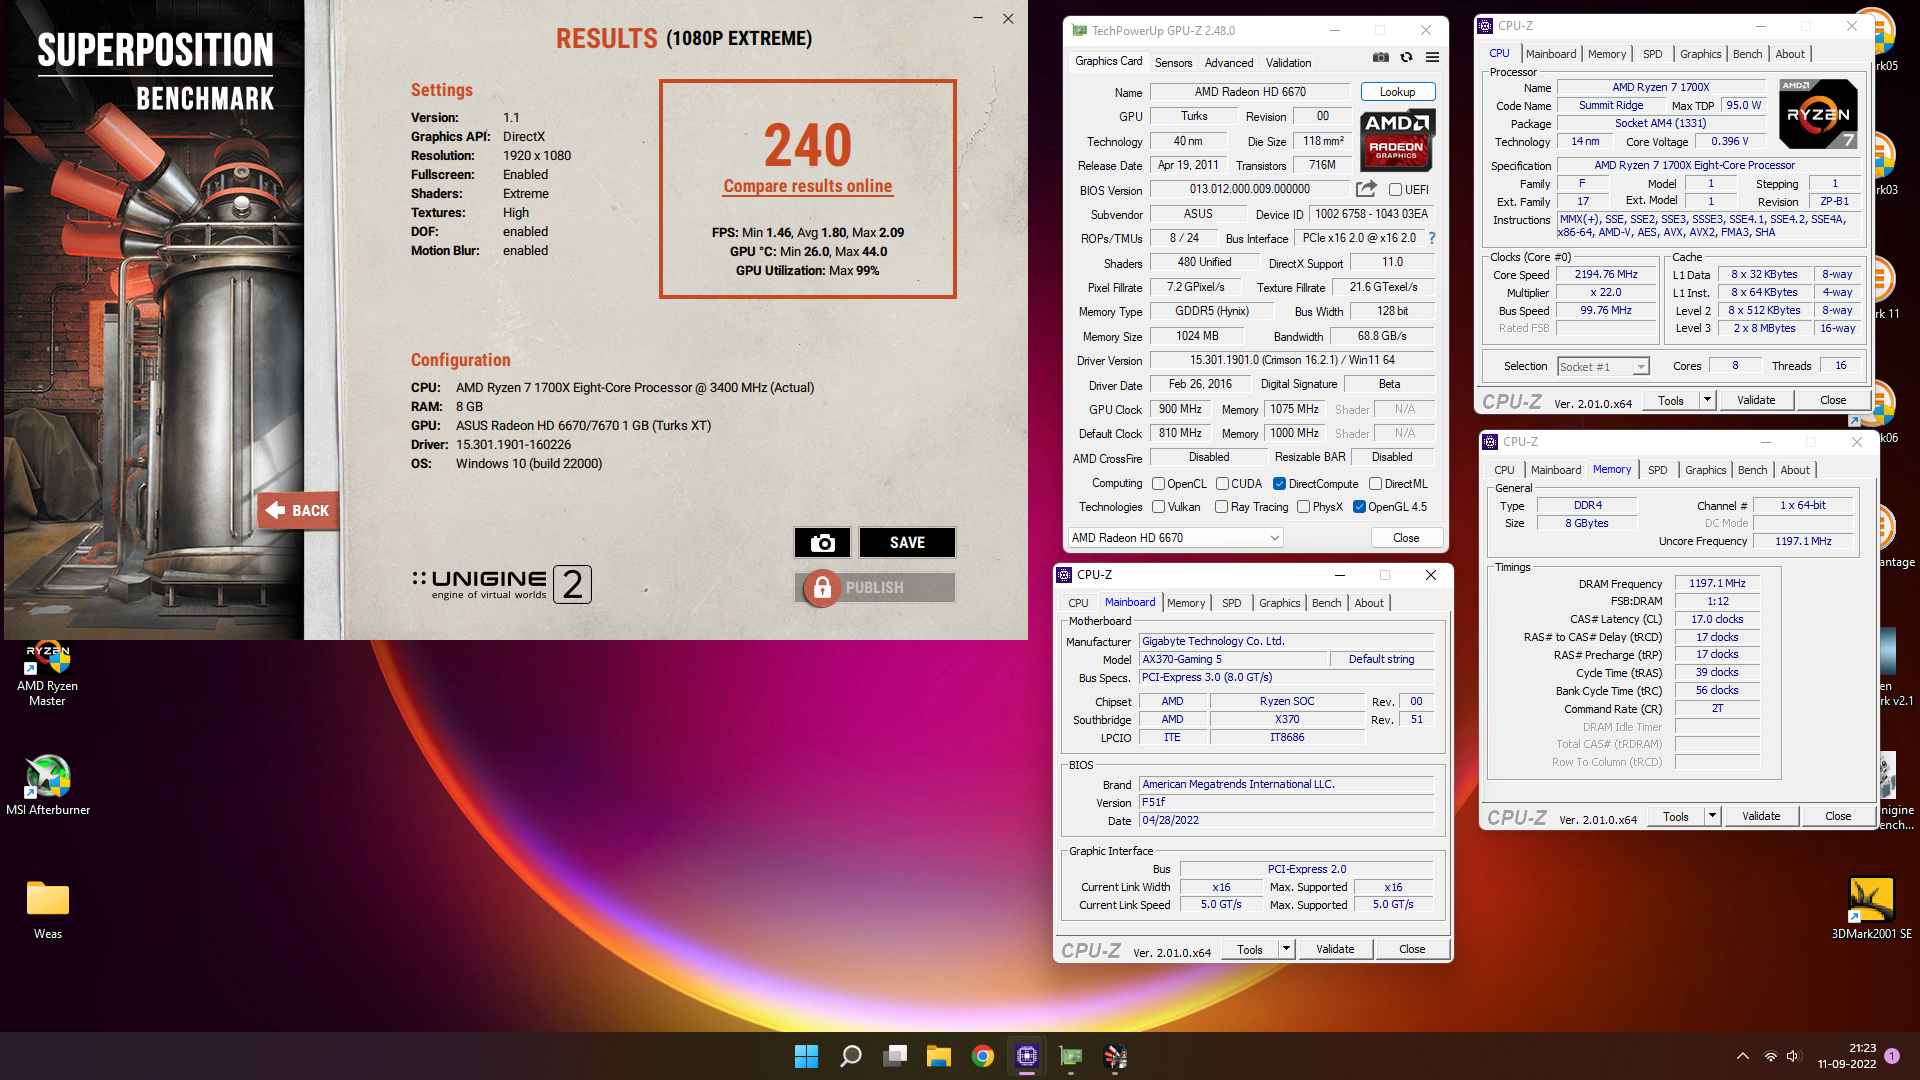This screenshot has height=1080, width=1920.
Task: Open the Weas folder on the desktop
Action: coord(47,910)
